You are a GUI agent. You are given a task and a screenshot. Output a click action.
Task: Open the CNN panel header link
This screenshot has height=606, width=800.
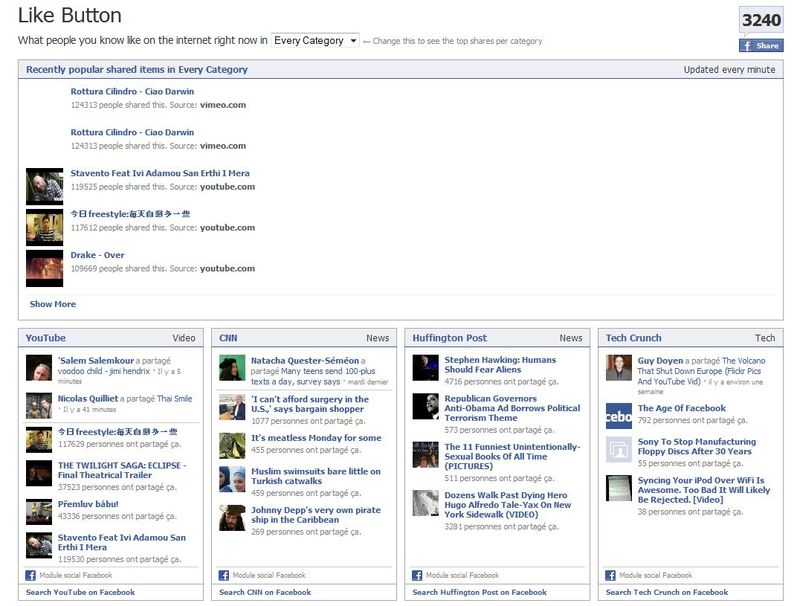tap(228, 338)
